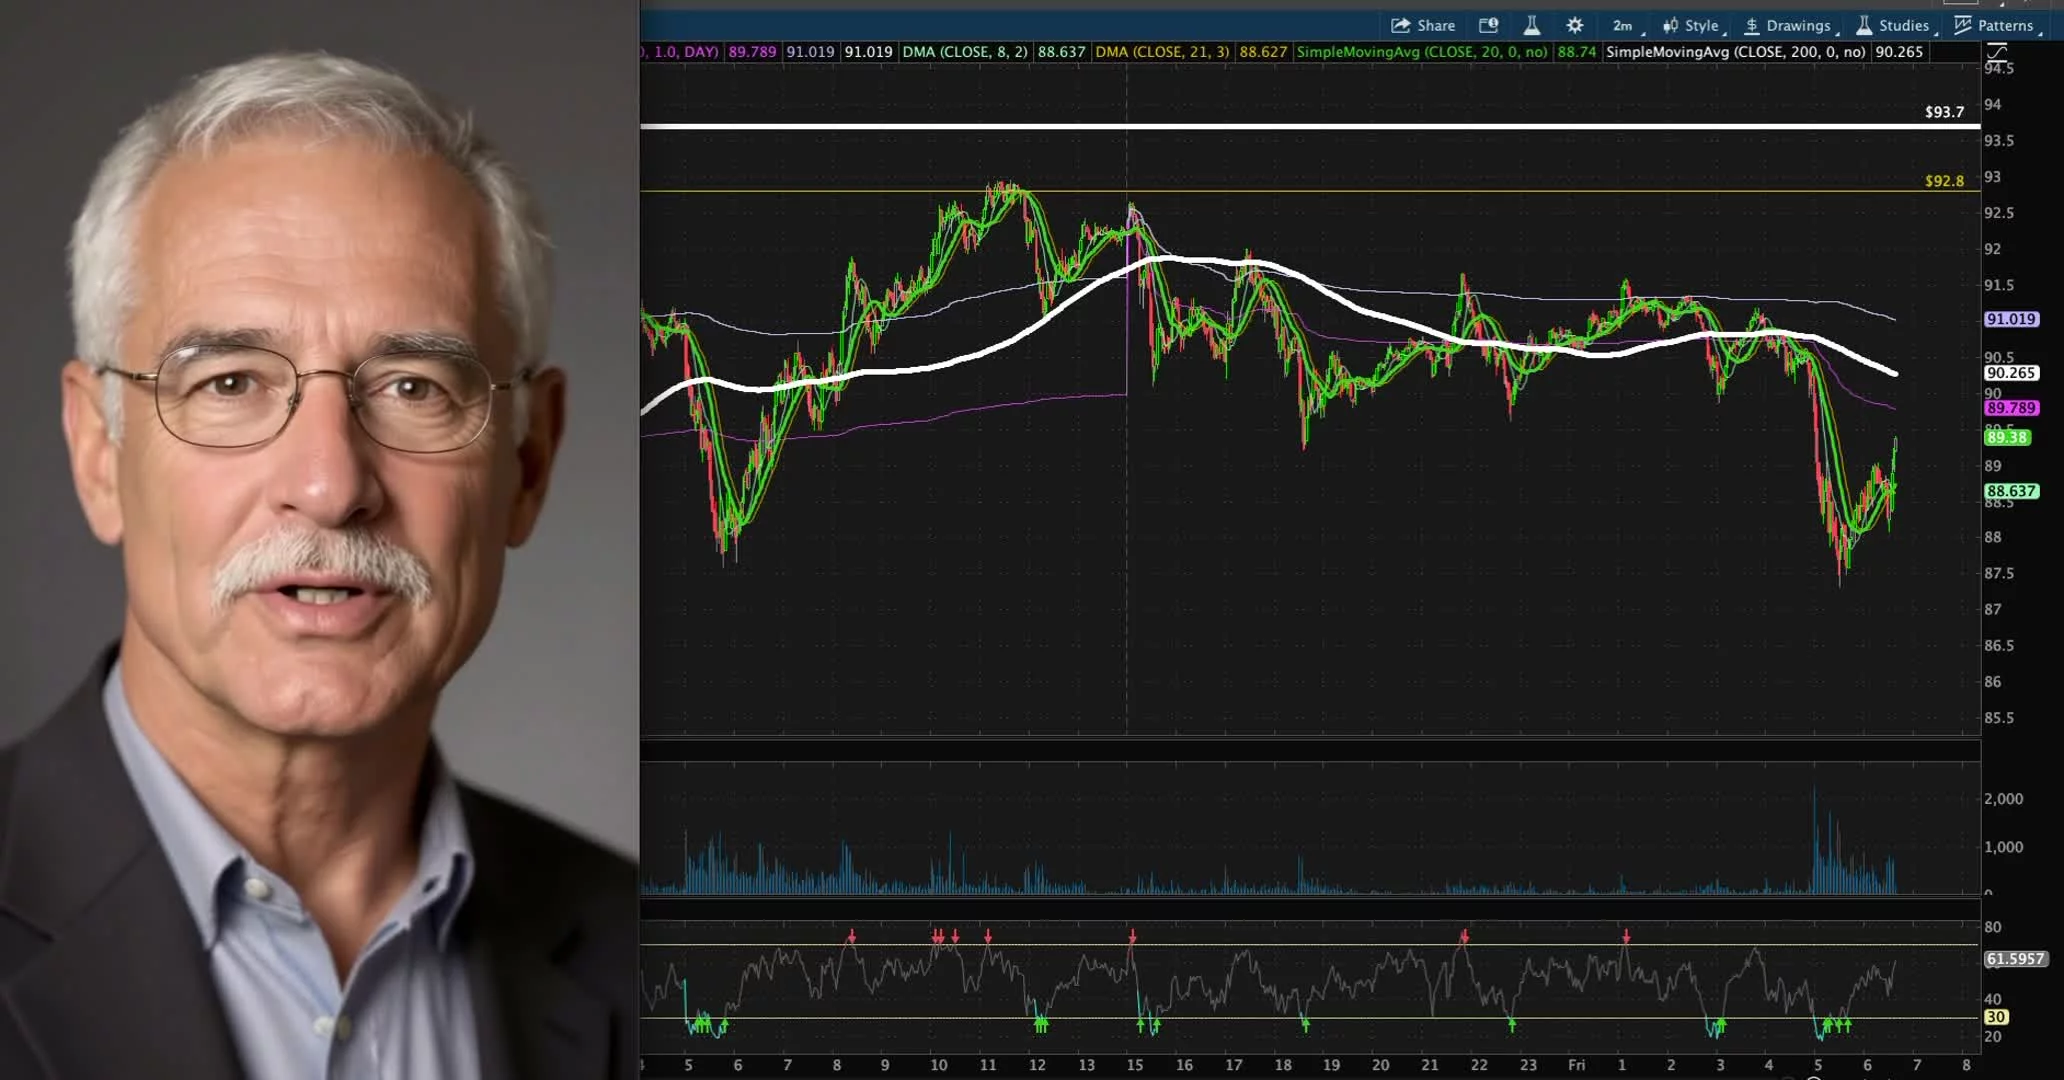Select SimpleMovingAvg 200 study label
The width and height of the screenshot is (2064, 1080).
pyautogui.click(x=1735, y=51)
